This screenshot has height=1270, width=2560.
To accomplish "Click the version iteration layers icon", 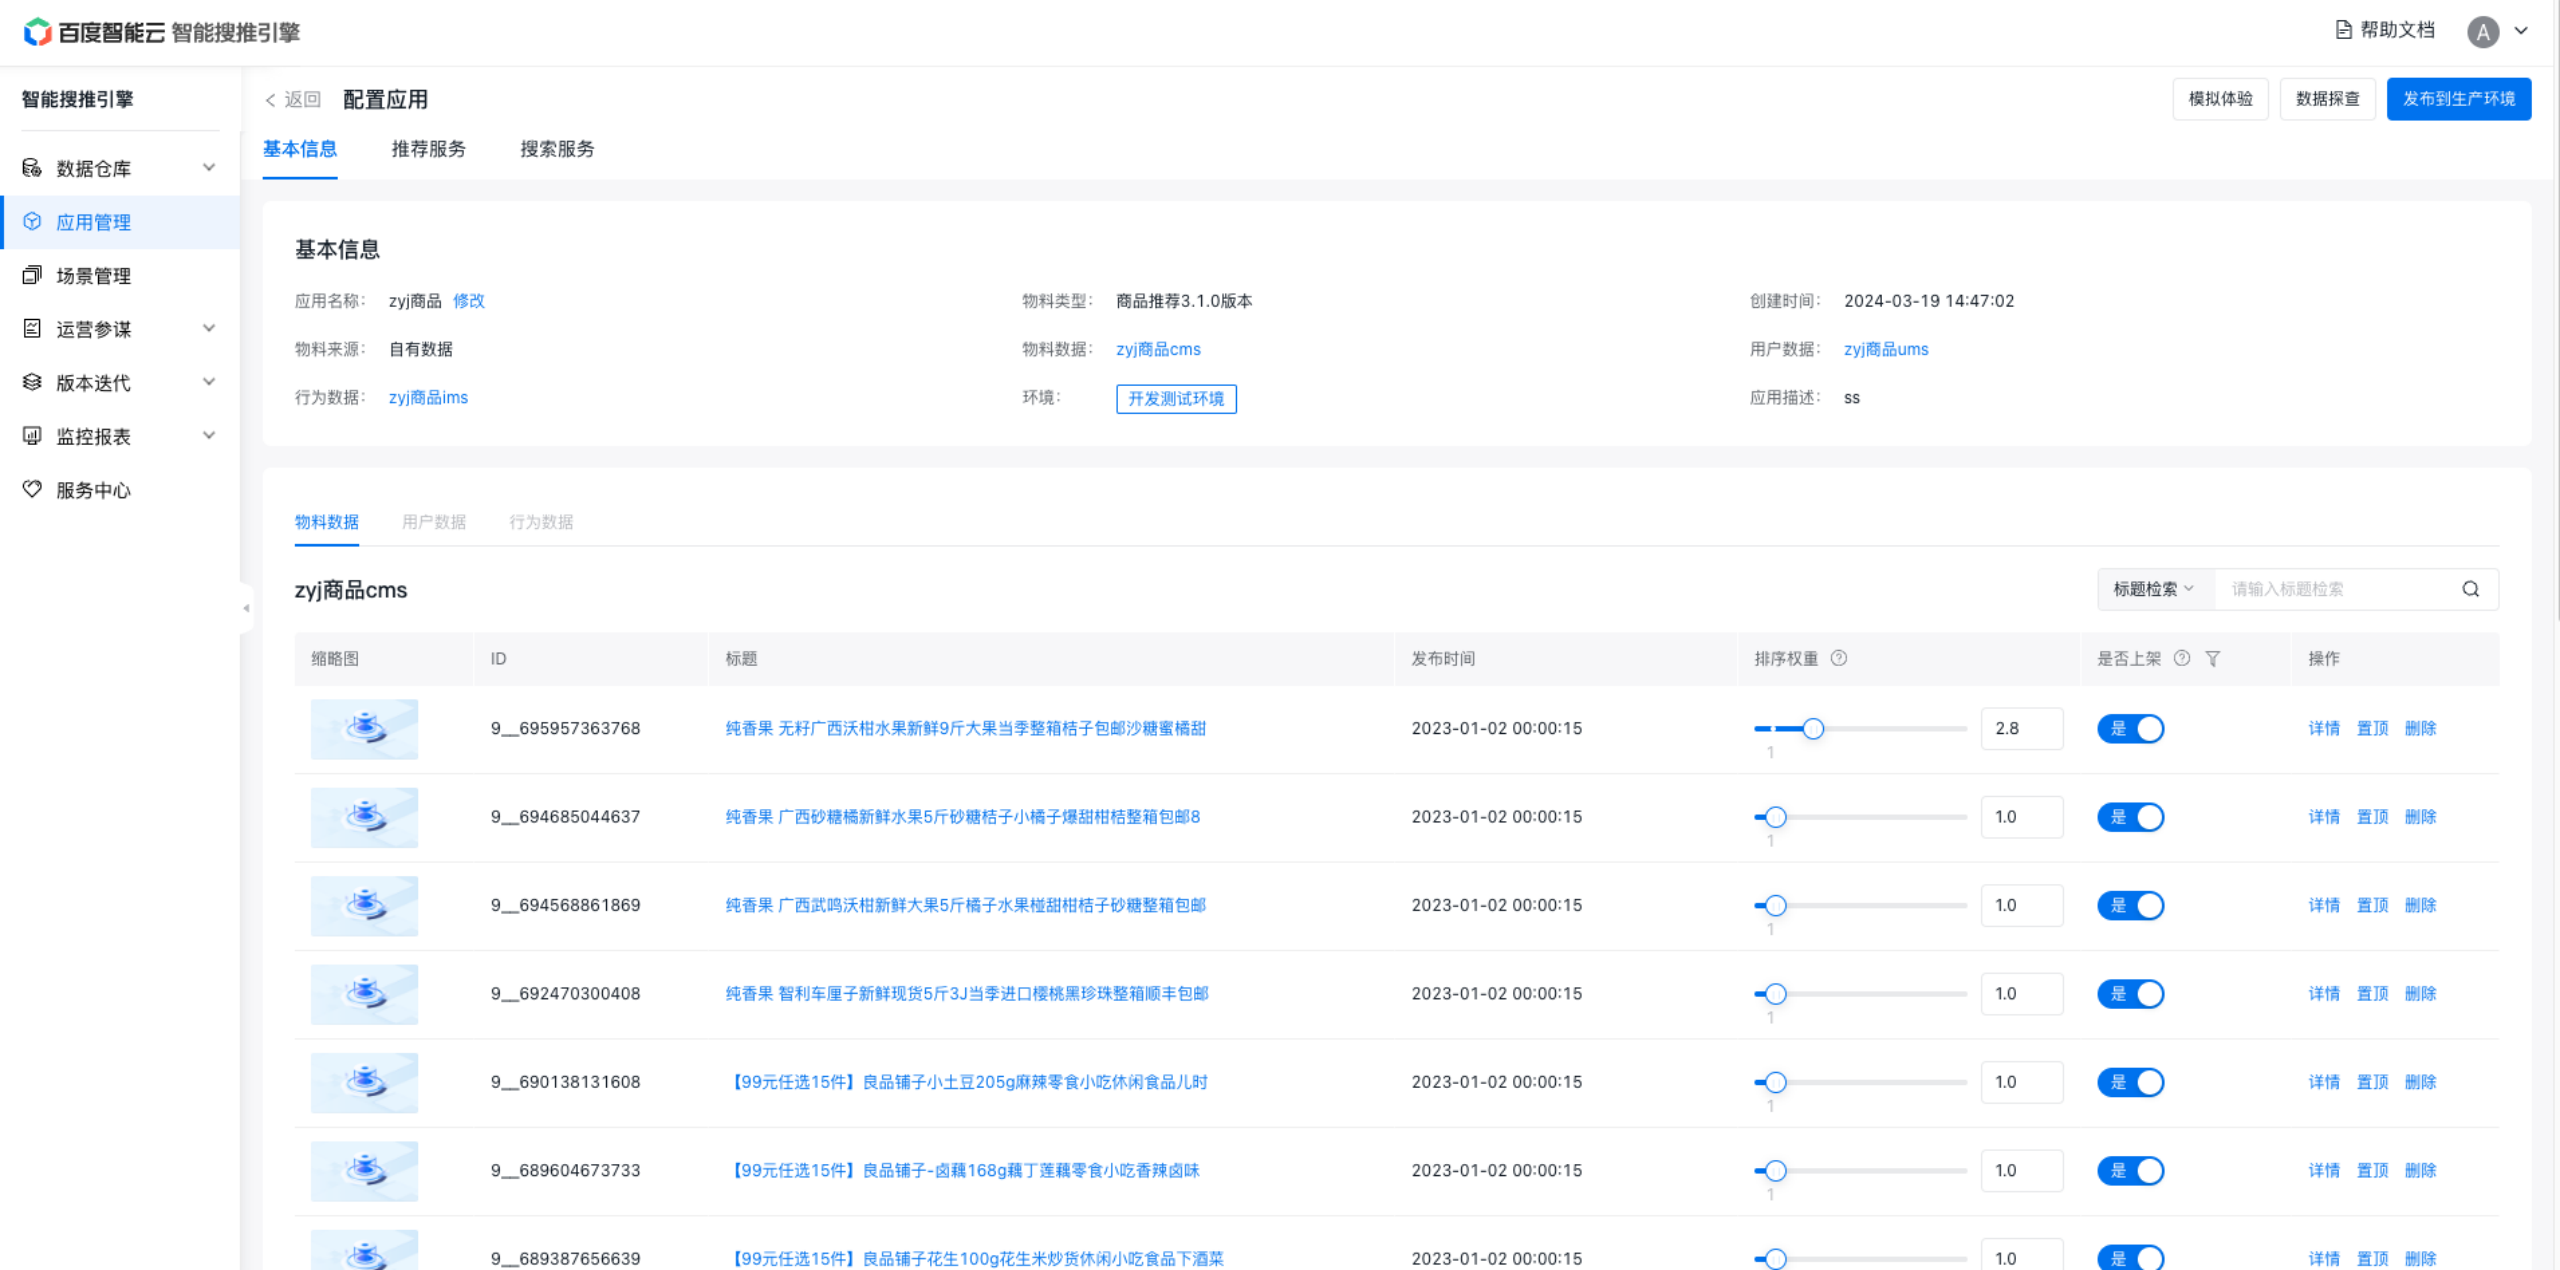I will 32,382.
